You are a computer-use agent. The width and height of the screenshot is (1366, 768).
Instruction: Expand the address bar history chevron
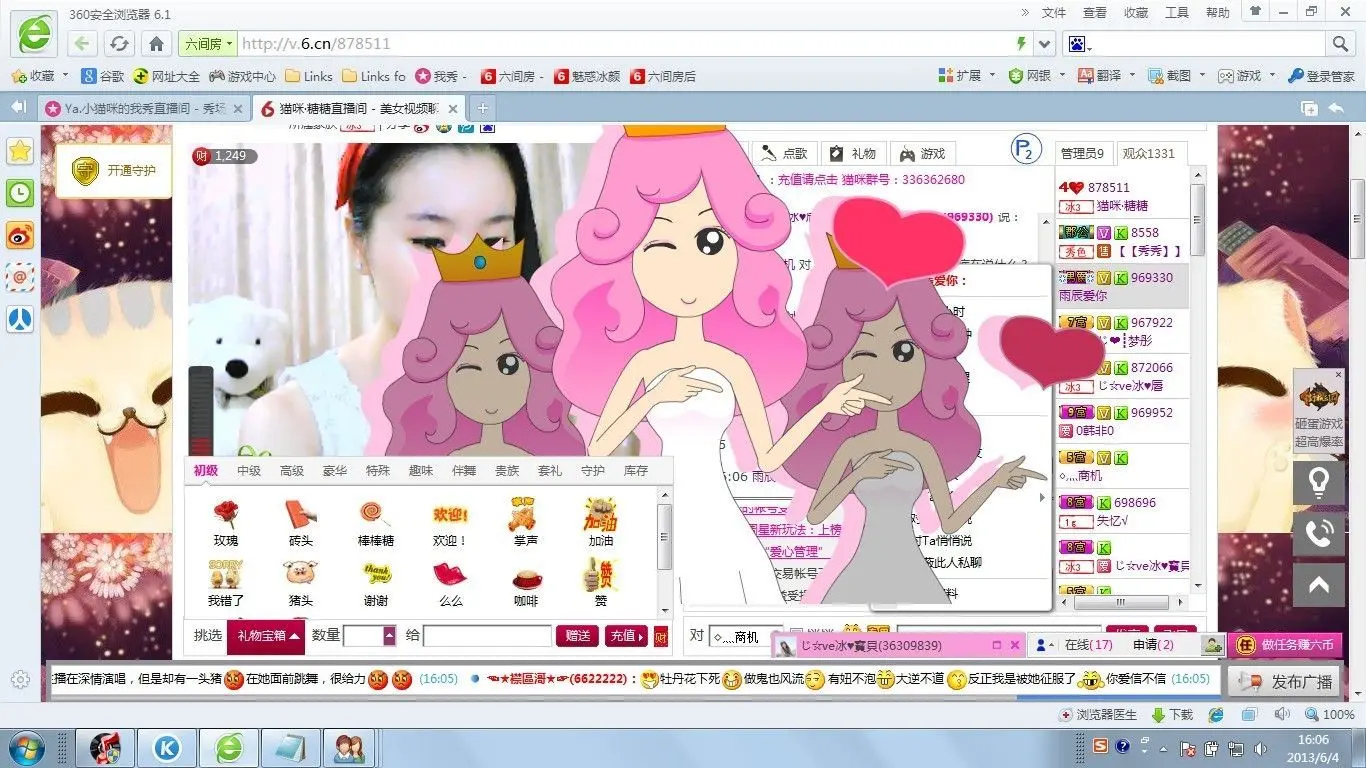pyautogui.click(x=1044, y=44)
